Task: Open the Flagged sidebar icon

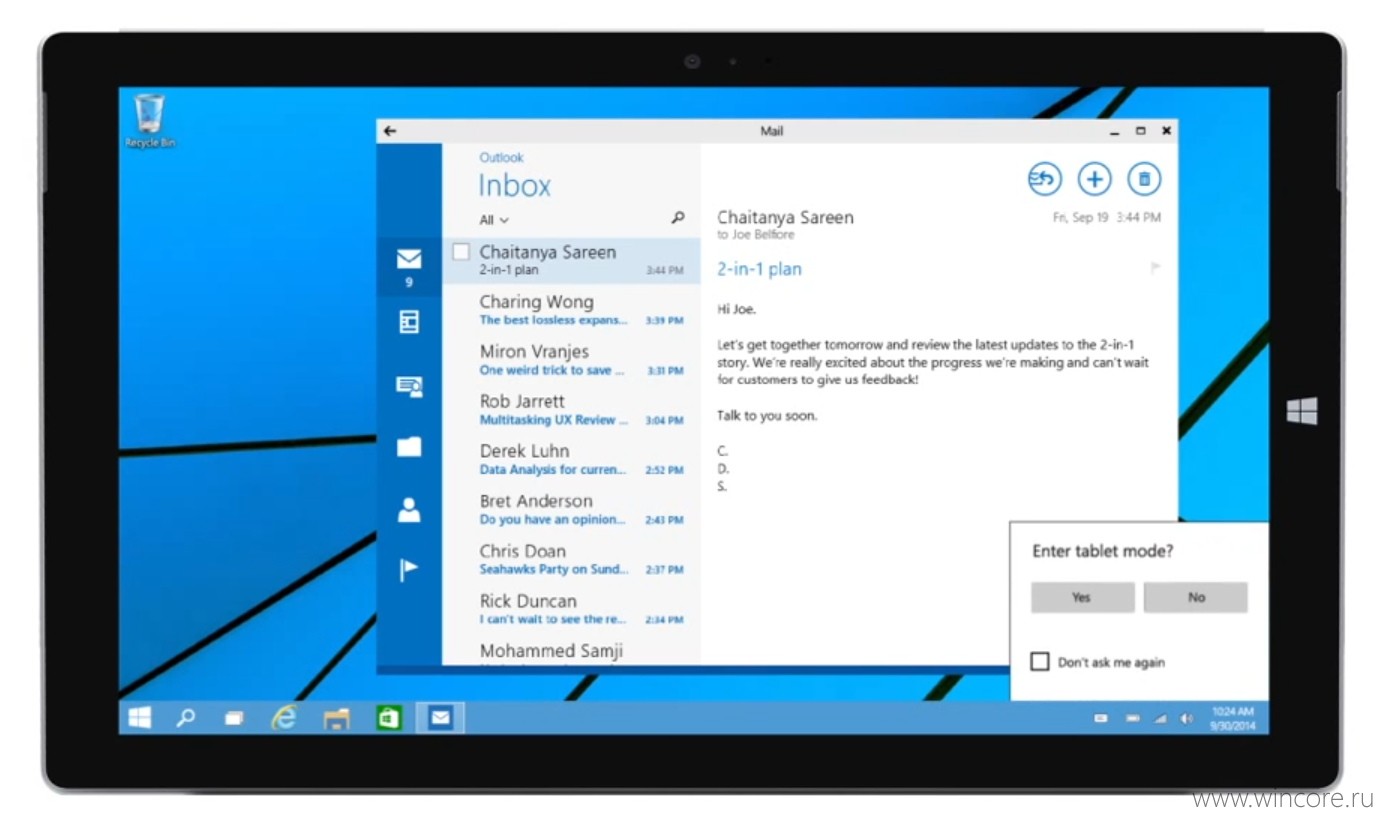Action: tap(409, 570)
